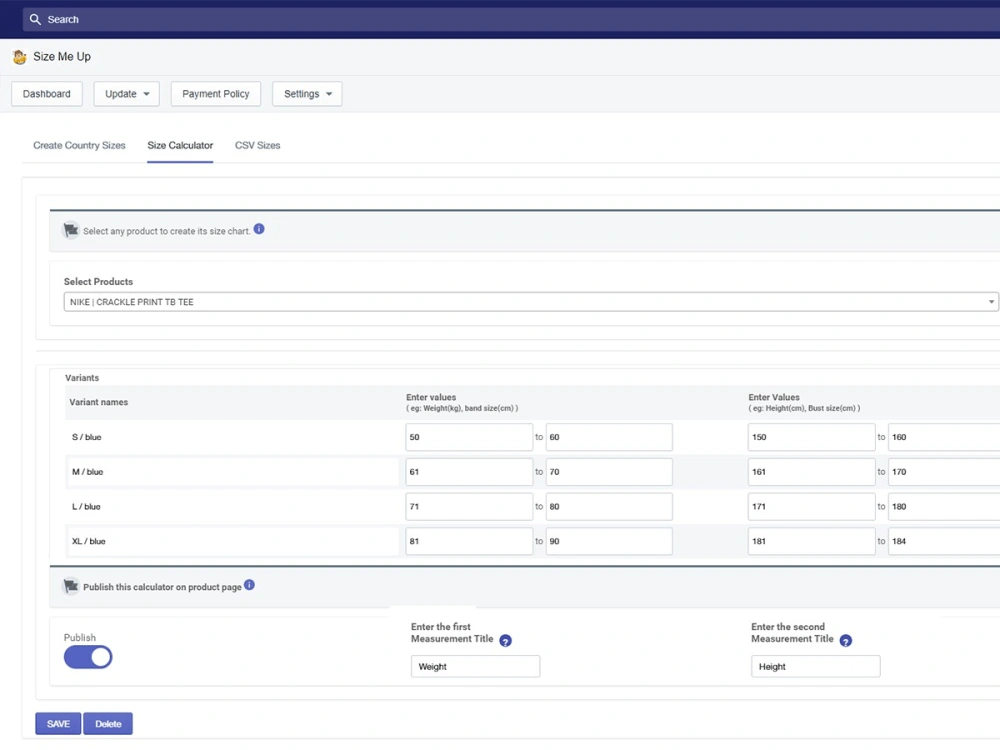Edit S / blue maximum height 160
1000x750 pixels.
click(944, 438)
